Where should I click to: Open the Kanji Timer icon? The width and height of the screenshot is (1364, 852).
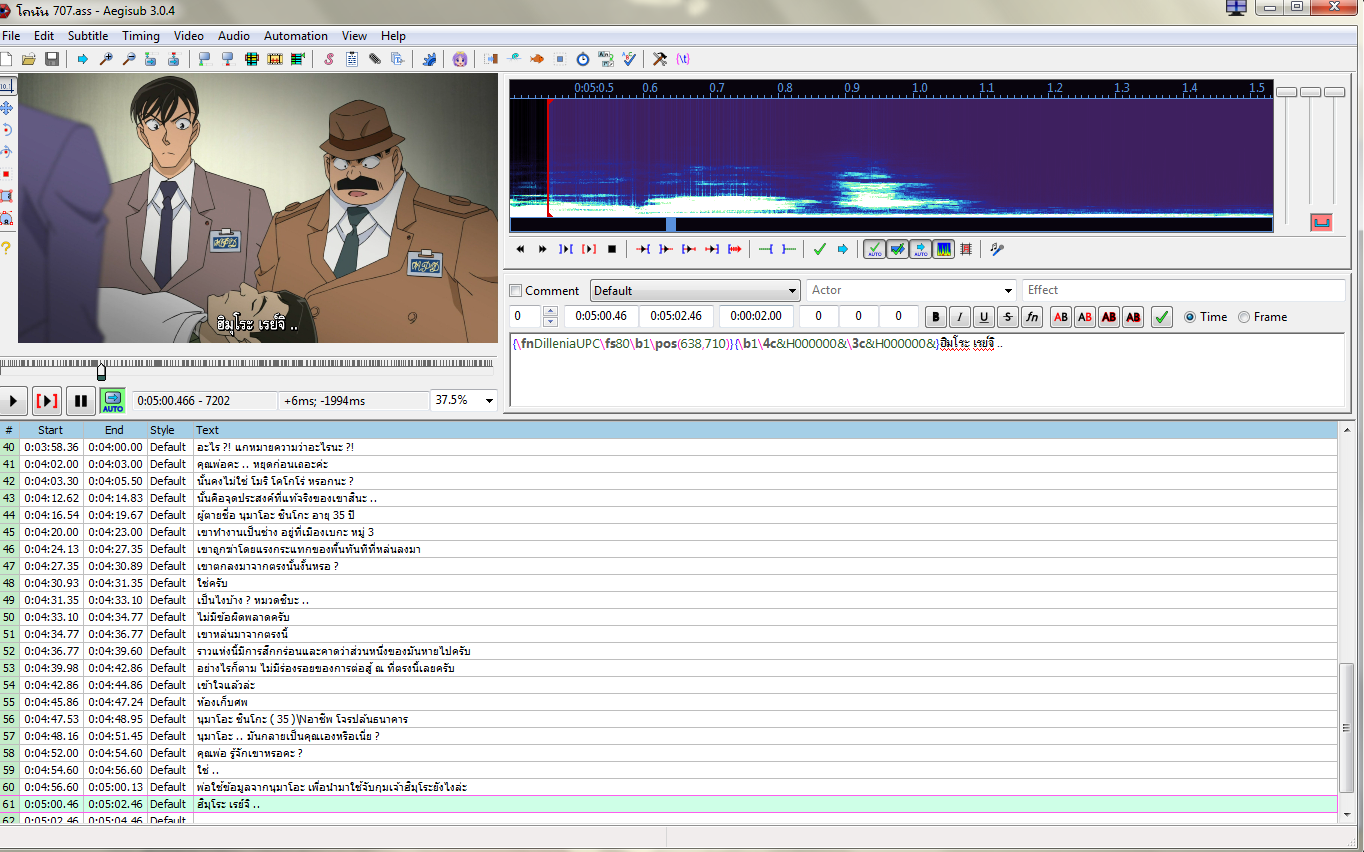606,60
